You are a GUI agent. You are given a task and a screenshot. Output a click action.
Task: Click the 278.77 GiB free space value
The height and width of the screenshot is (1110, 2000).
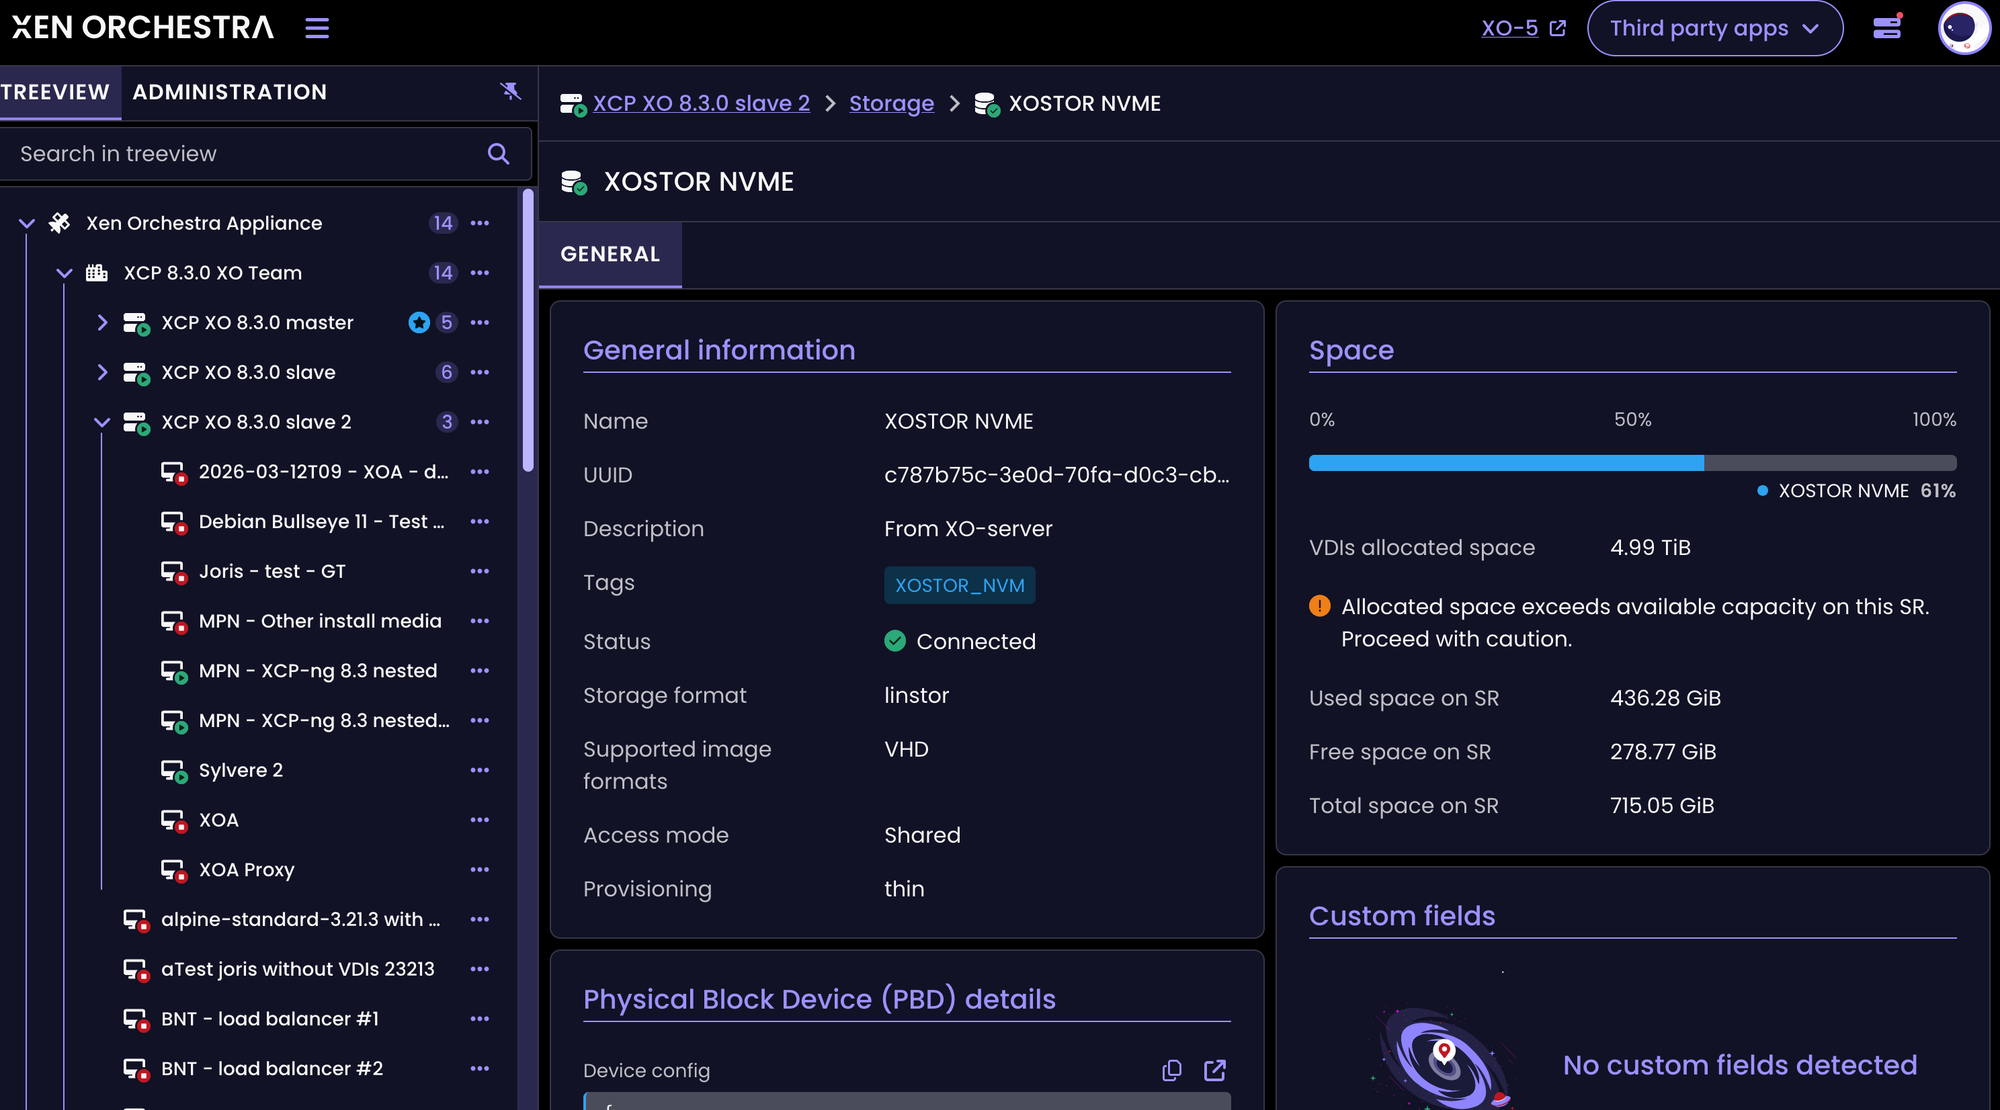(1663, 752)
